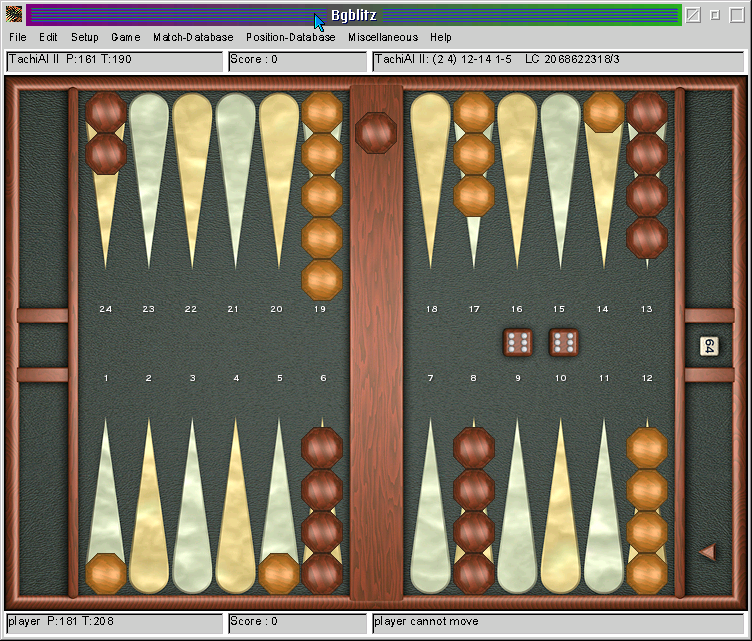
Task: Click the red direction arrow at bottom right
Action: tap(707, 551)
